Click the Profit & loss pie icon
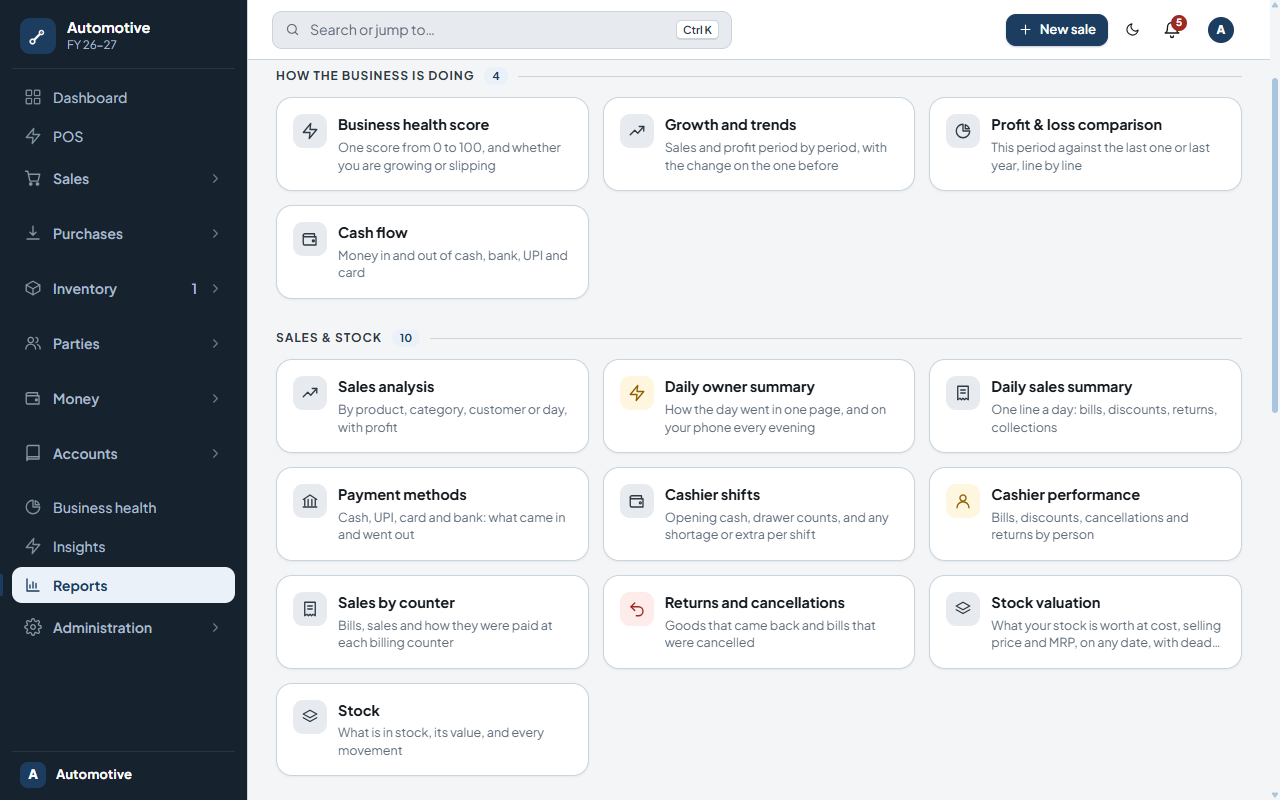The image size is (1280, 800). click(963, 131)
